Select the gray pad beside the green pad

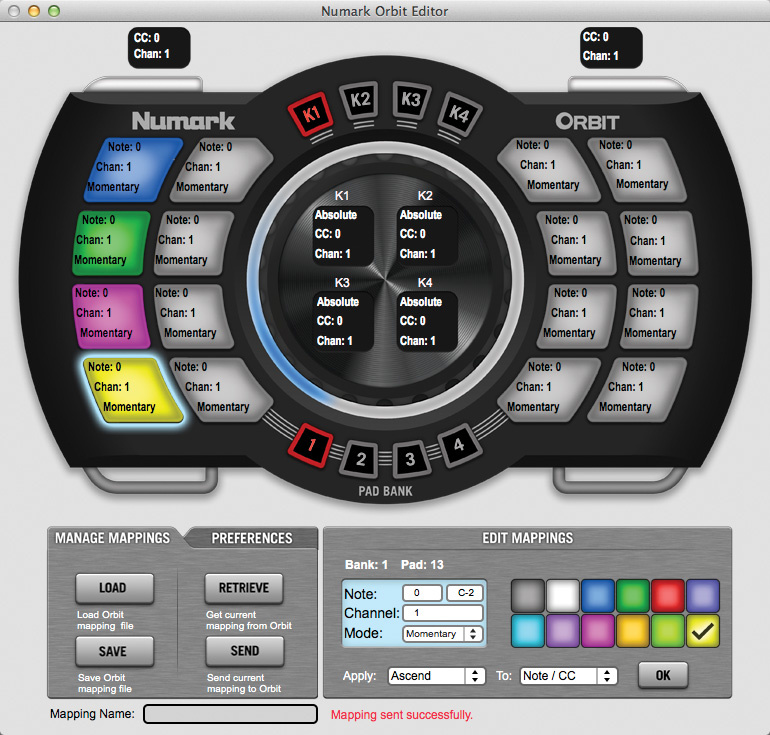194,243
